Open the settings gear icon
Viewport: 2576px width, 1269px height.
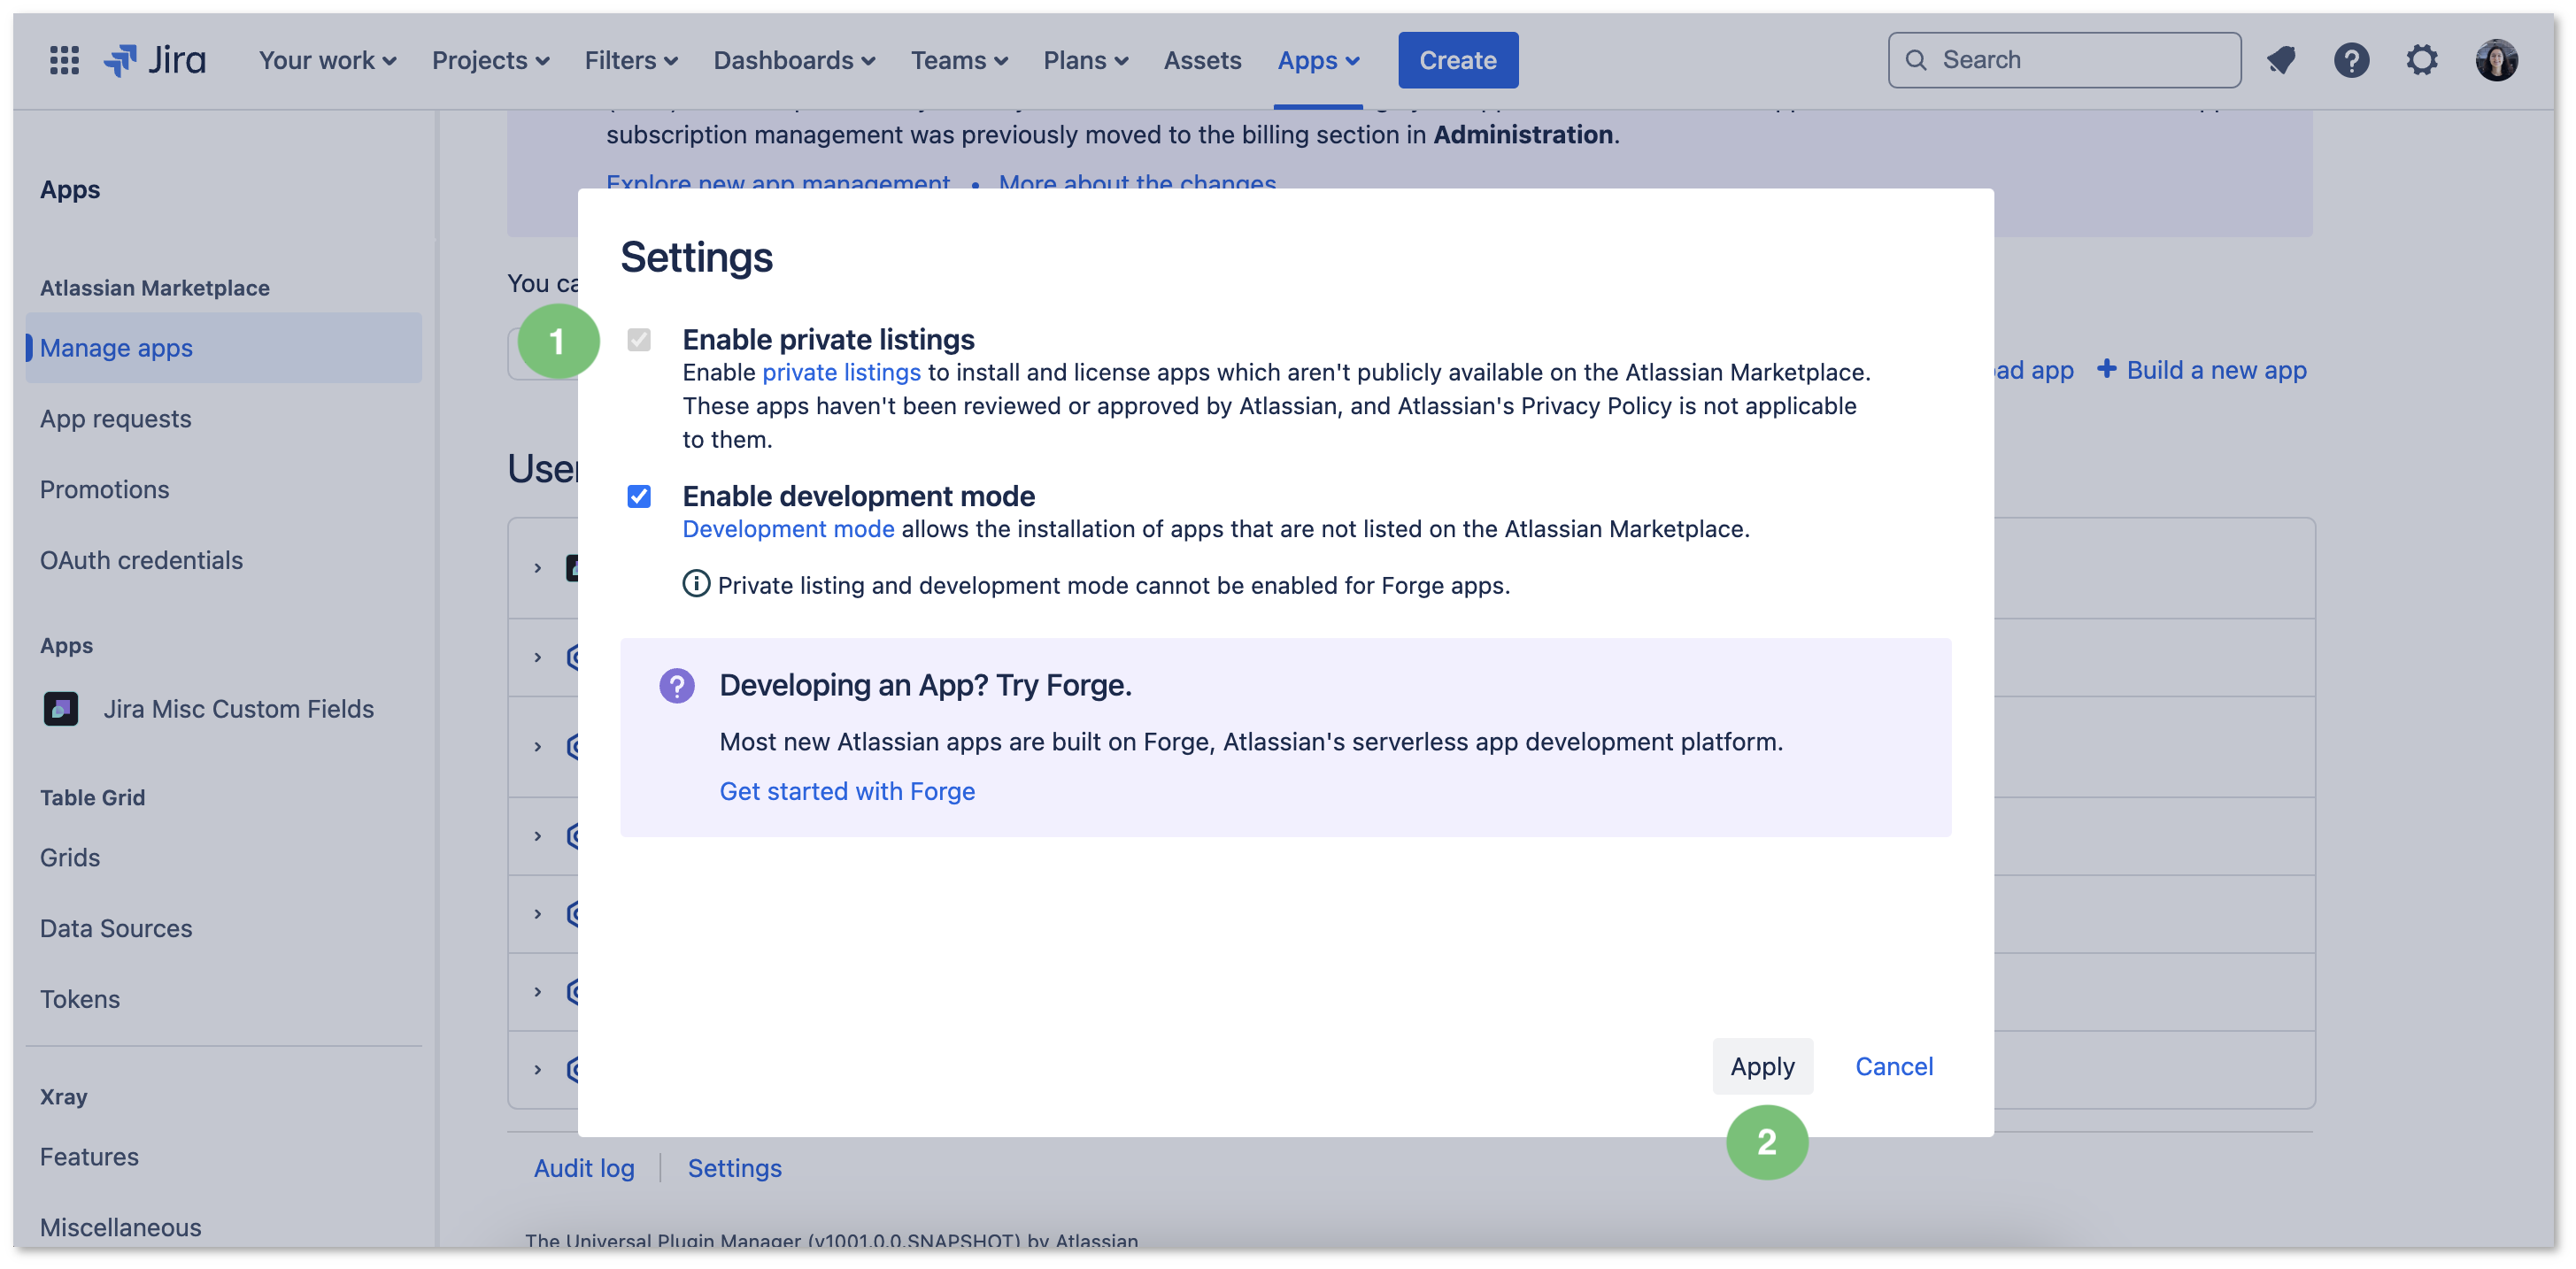pos(2421,60)
